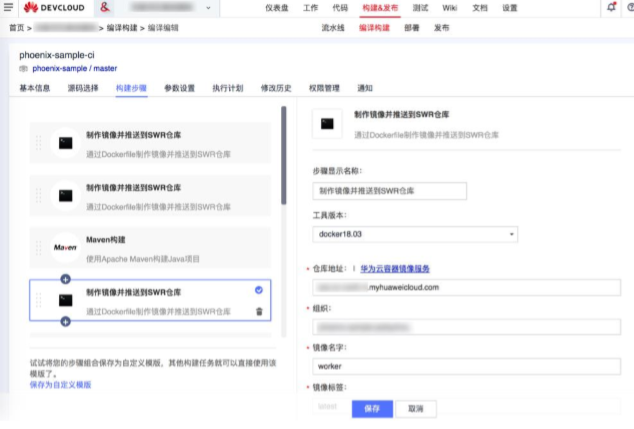The image size is (634, 429).
Task: Select the second 制作镜像并推送到SWR仓库 step terminal icon
Action: tap(66, 196)
